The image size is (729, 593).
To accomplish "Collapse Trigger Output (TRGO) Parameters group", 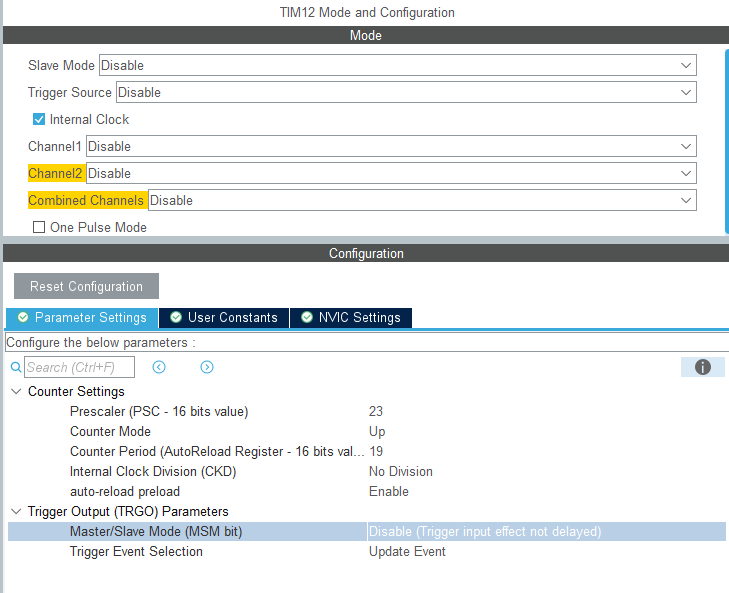I will [x=16, y=512].
